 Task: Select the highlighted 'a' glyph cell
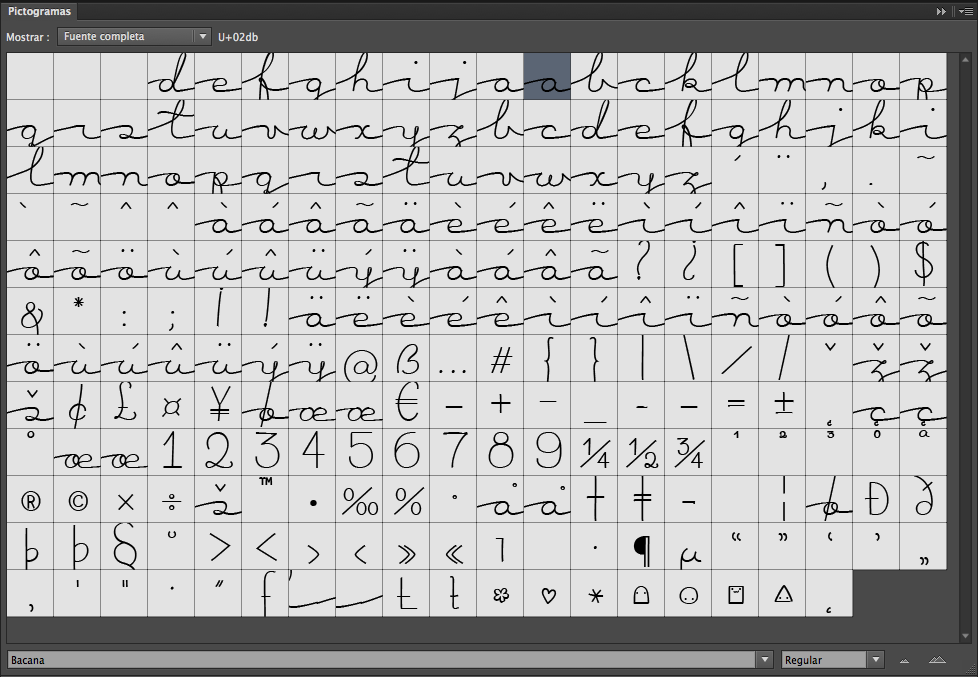547,76
